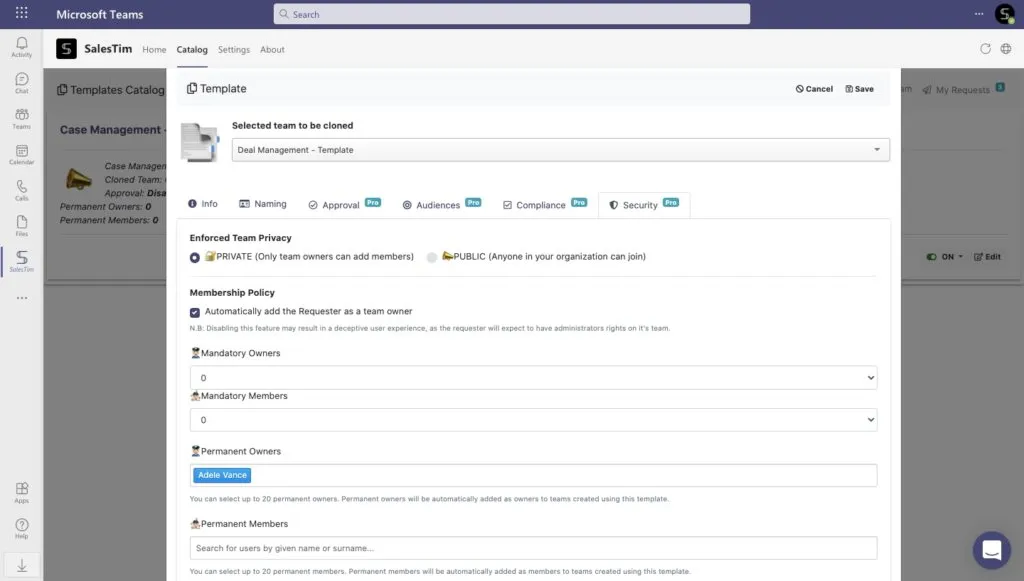The width and height of the screenshot is (1024, 581).
Task: Go to SalesTim Home page
Action: (x=154, y=50)
